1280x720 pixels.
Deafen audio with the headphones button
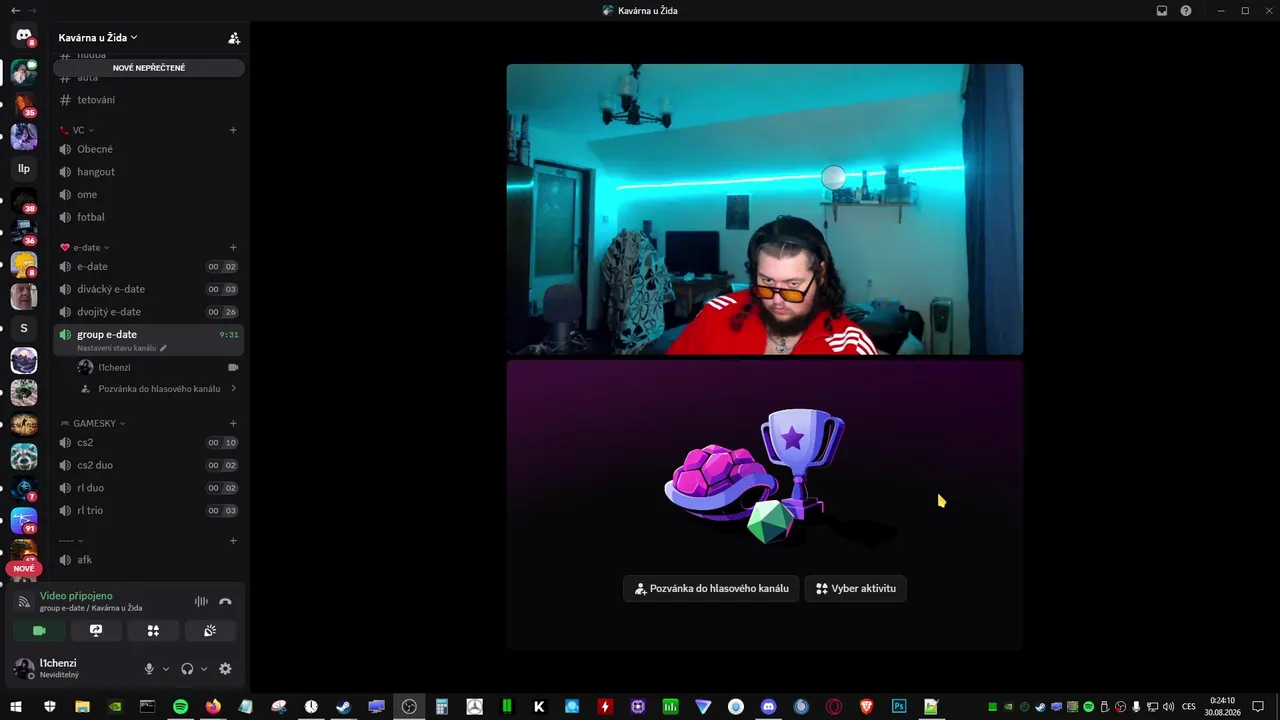187,669
